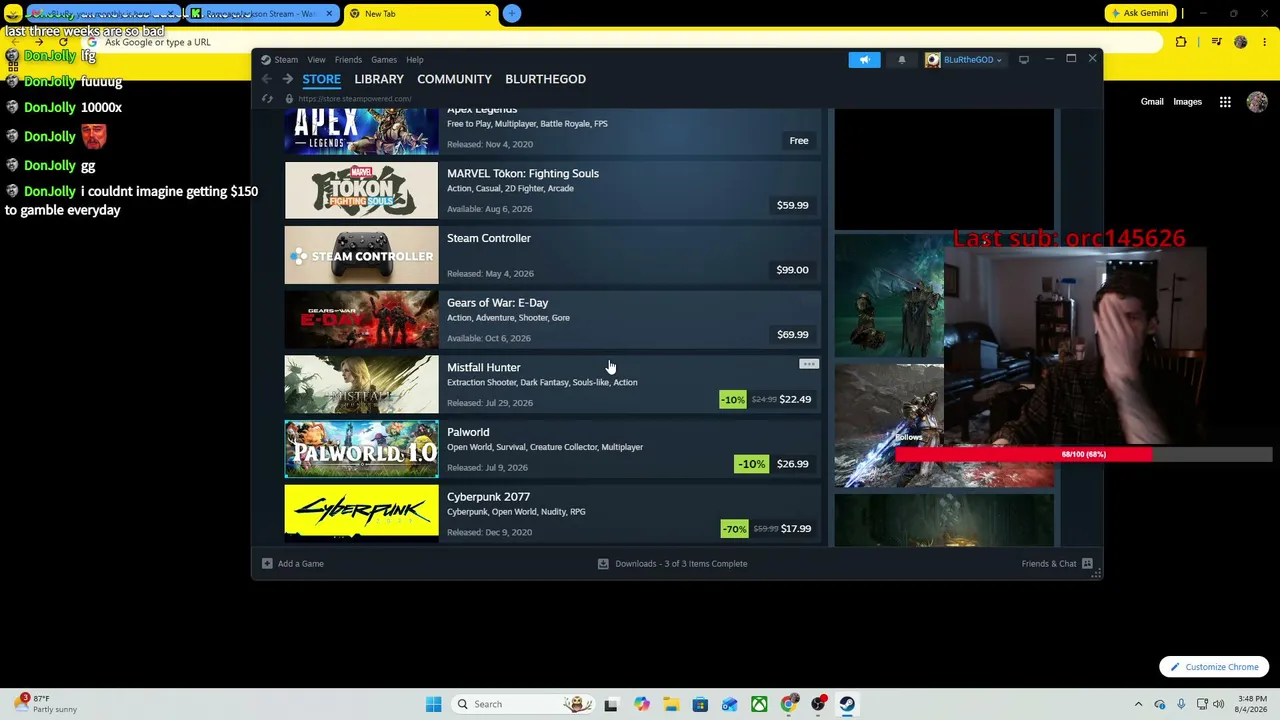Viewport: 1280px width, 720px height.
Task: Click the Steam taskbar icon
Action: (847, 704)
